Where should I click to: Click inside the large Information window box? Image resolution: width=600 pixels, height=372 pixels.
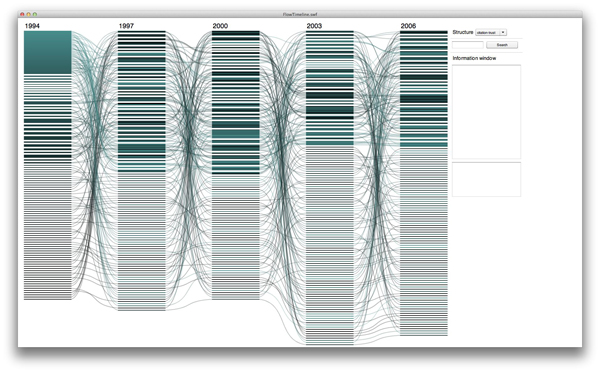(486, 112)
